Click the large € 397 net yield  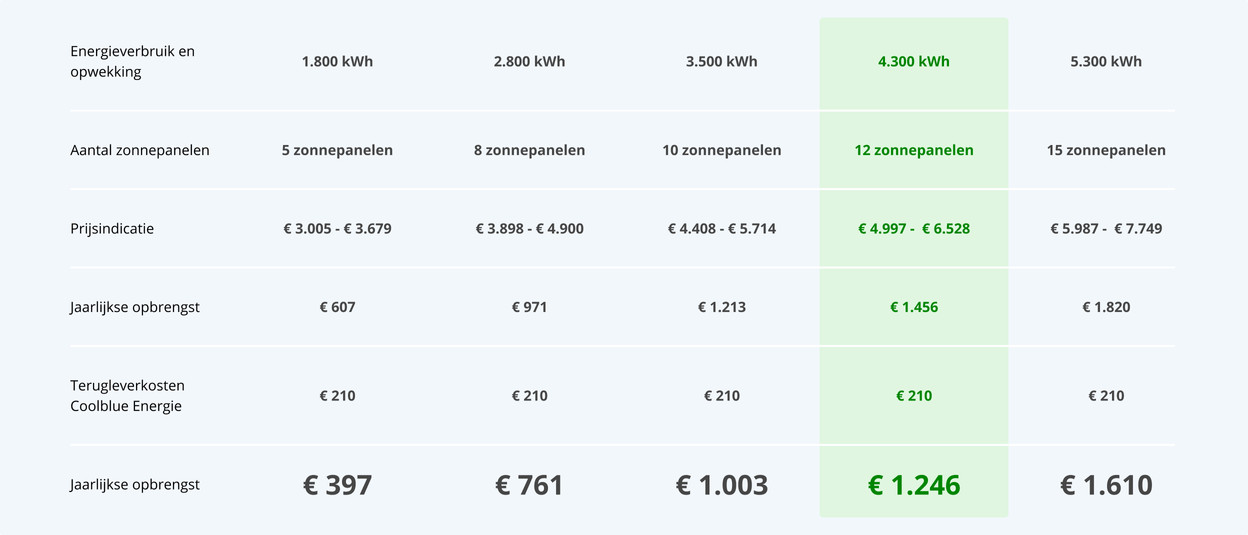(x=337, y=486)
